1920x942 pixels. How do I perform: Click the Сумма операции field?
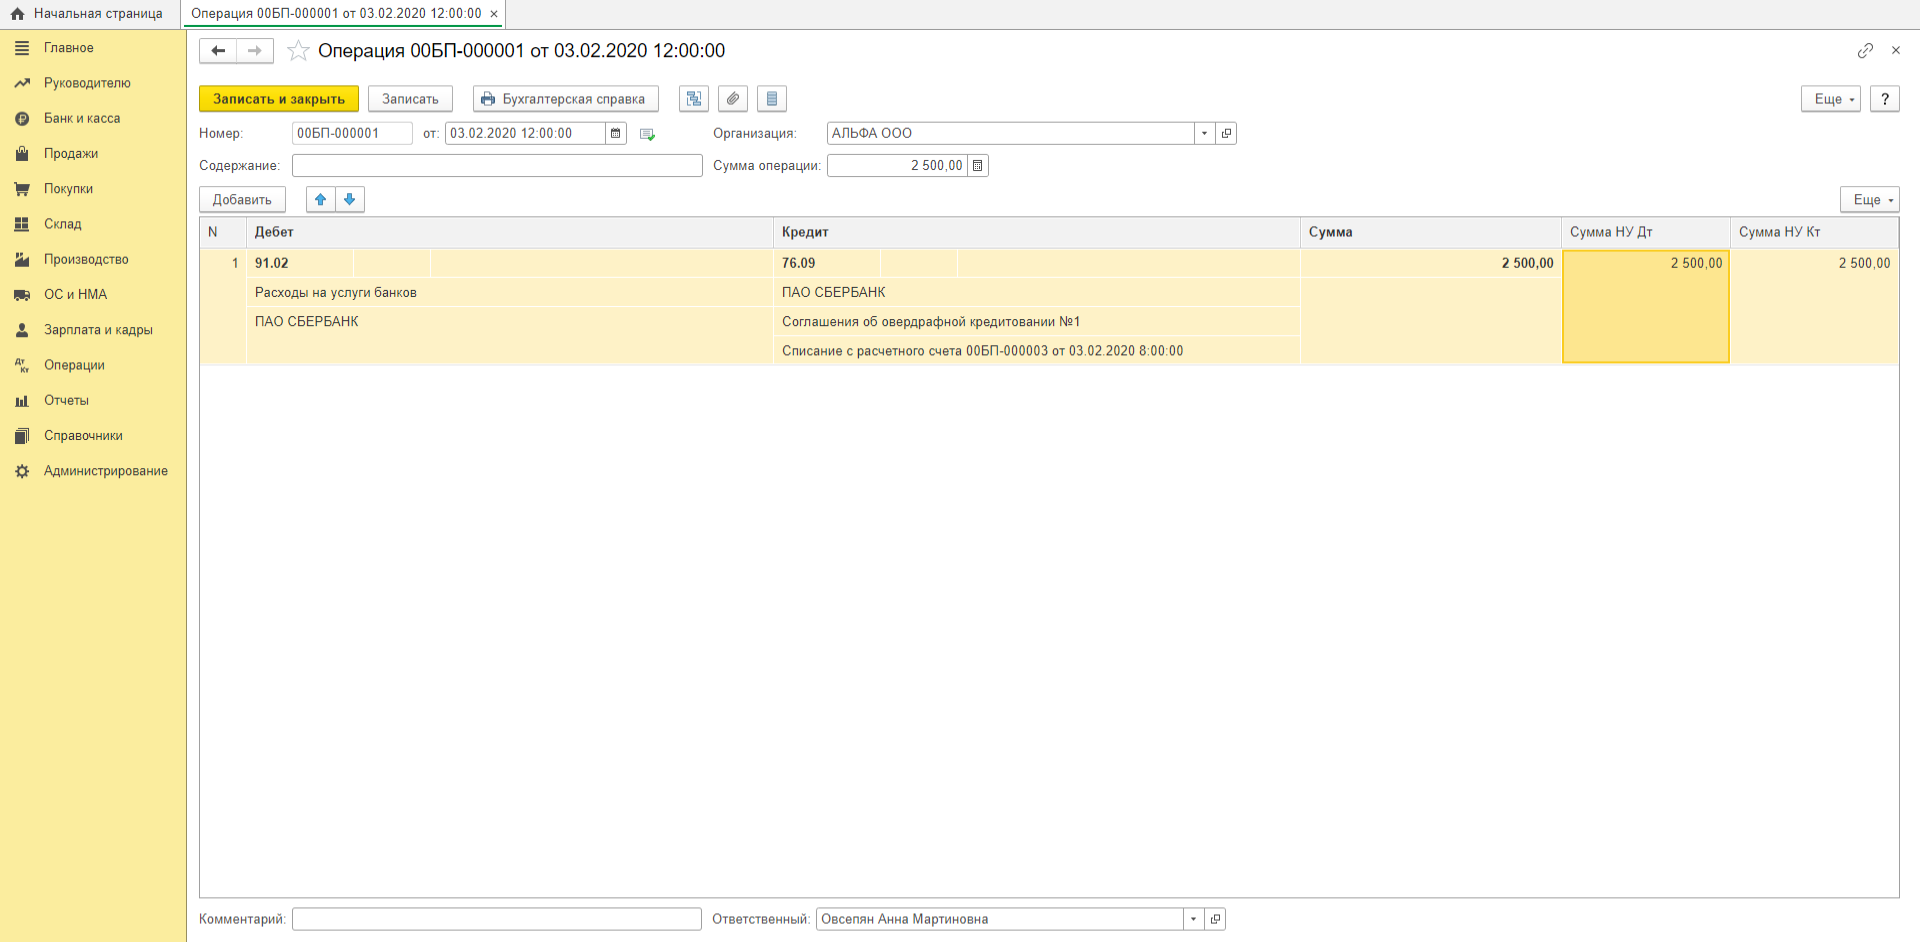tap(897, 166)
